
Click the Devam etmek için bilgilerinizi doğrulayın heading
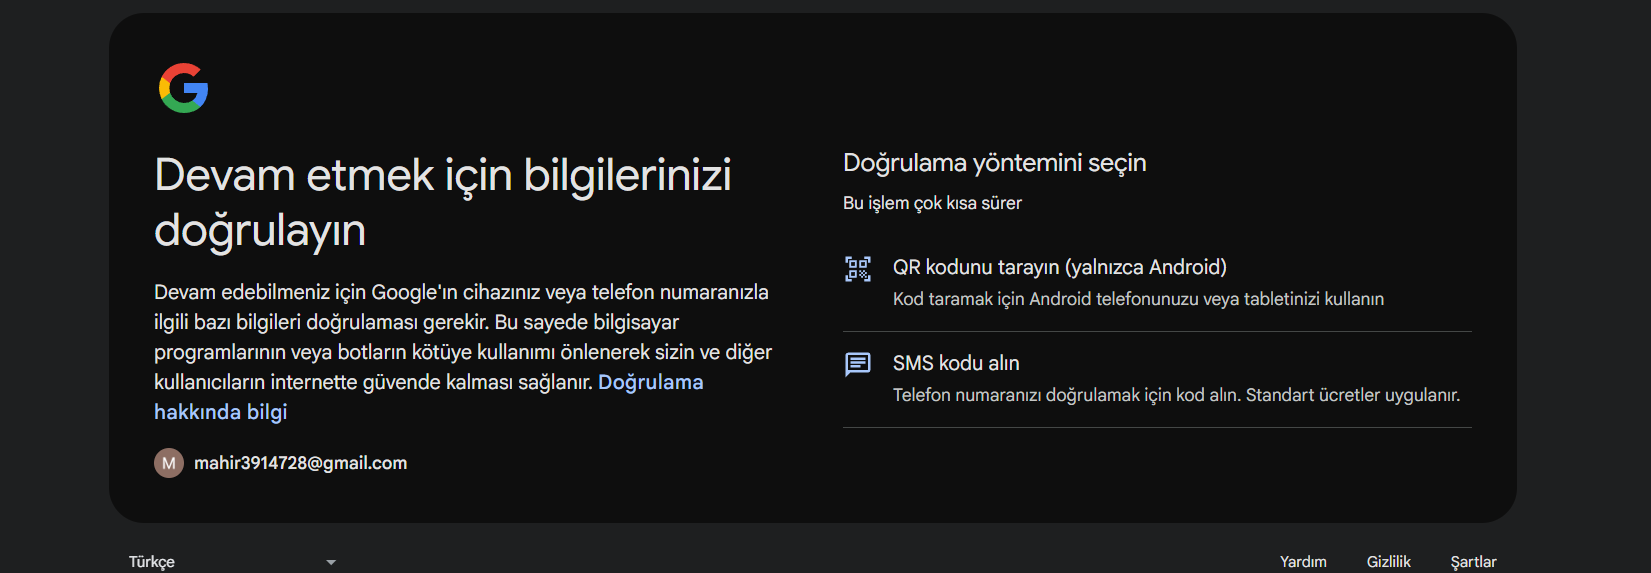click(443, 202)
